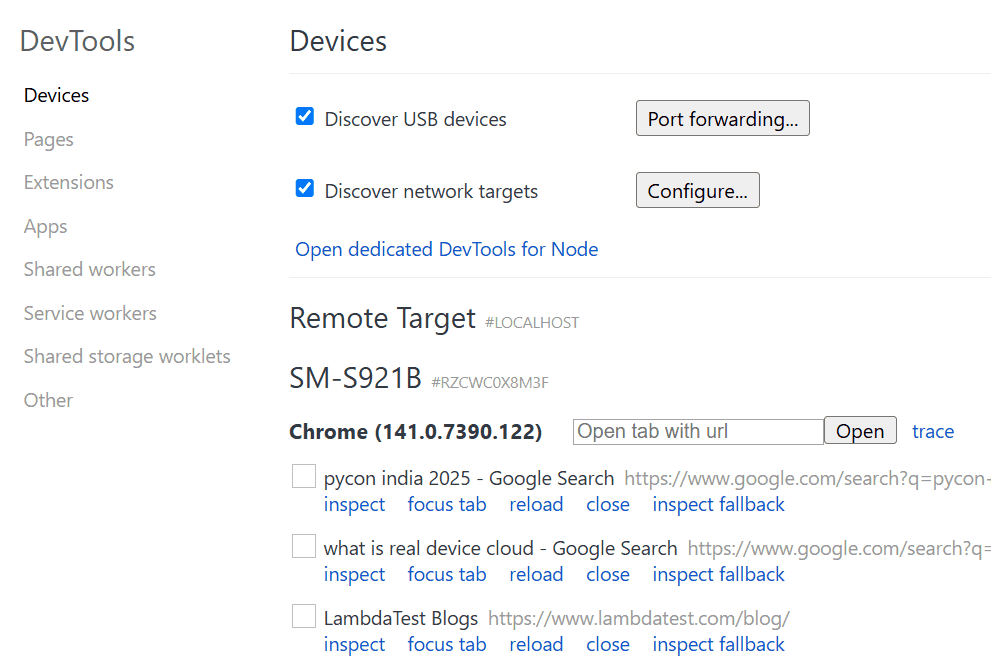Focus the LambdaTest Blogs tab

tap(447, 644)
